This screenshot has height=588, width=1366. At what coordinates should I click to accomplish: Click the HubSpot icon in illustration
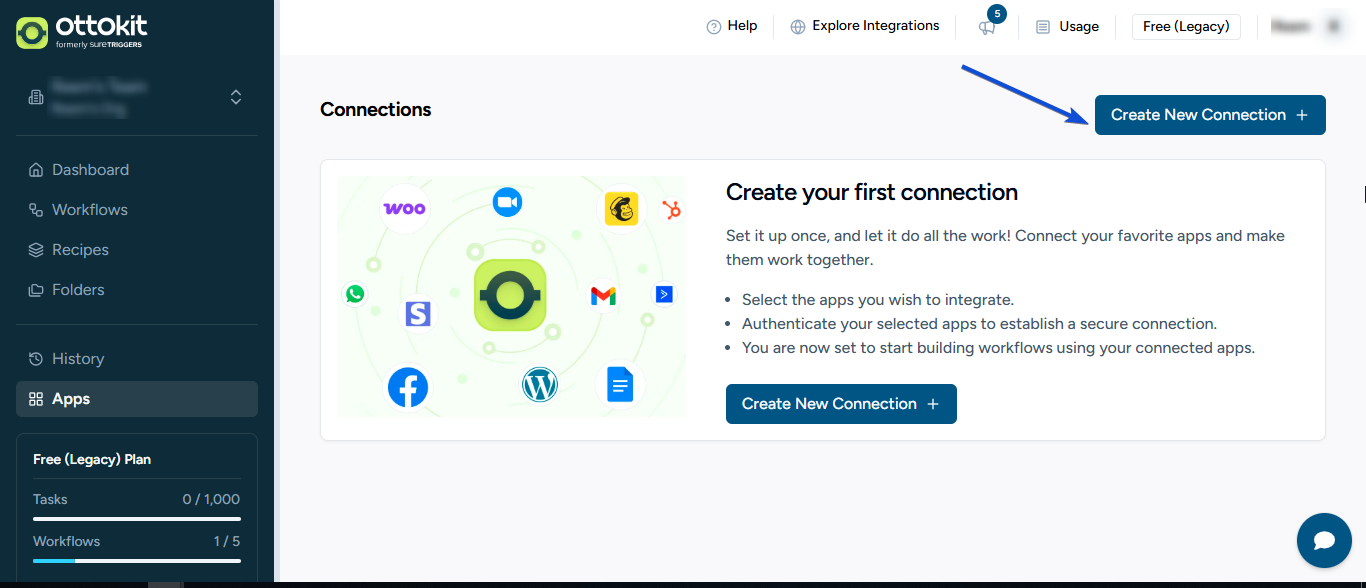[671, 210]
